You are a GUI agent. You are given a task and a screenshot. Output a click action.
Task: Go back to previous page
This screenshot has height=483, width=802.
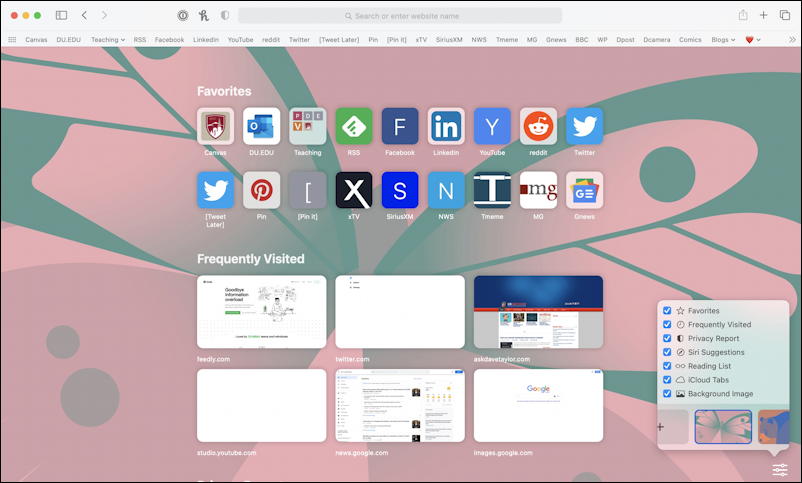84,15
